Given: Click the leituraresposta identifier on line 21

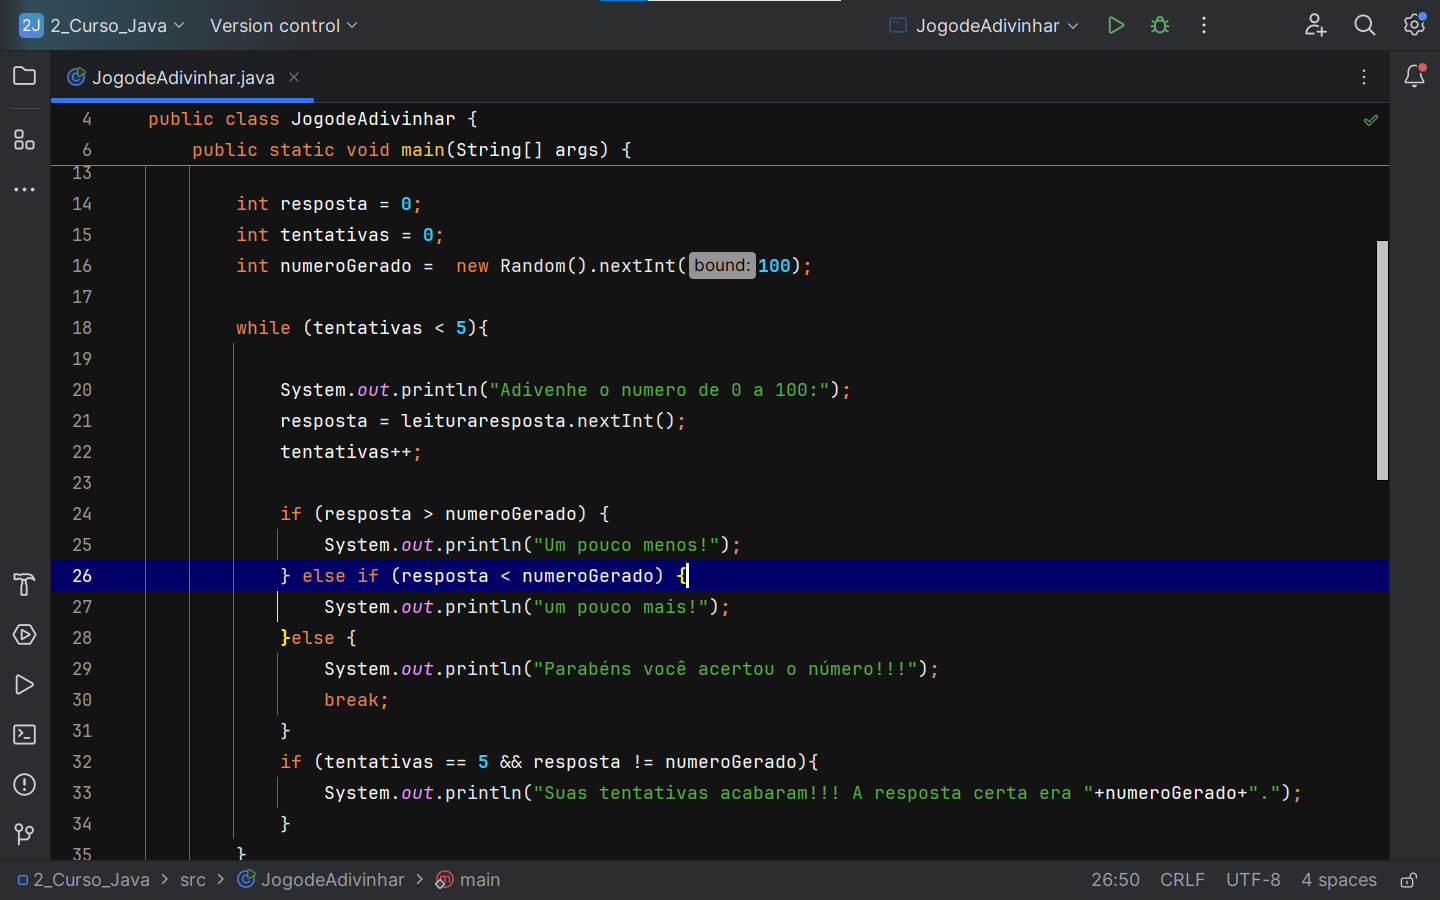Looking at the screenshot, I should click(484, 421).
